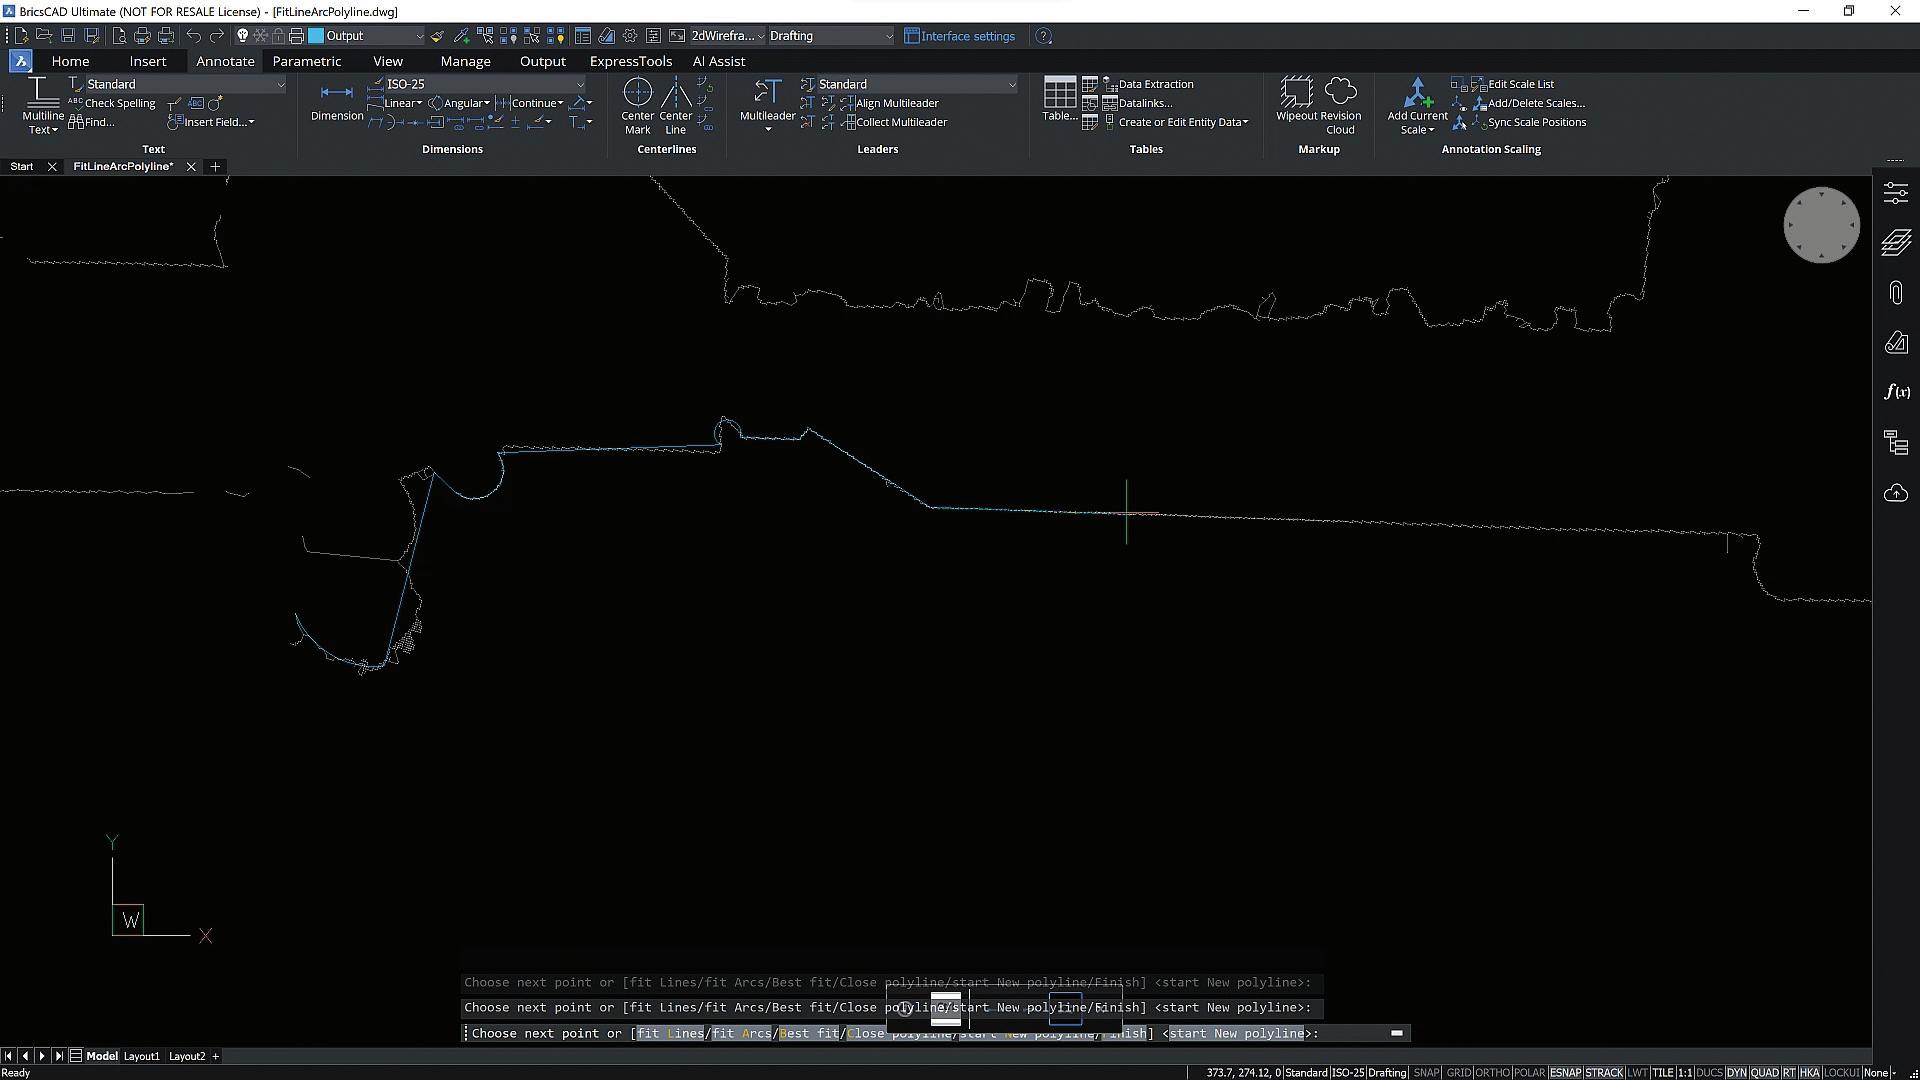This screenshot has width=1920, height=1080.
Task: Open the Parameters f(x) panel
Action: (x=1895, y=392)
